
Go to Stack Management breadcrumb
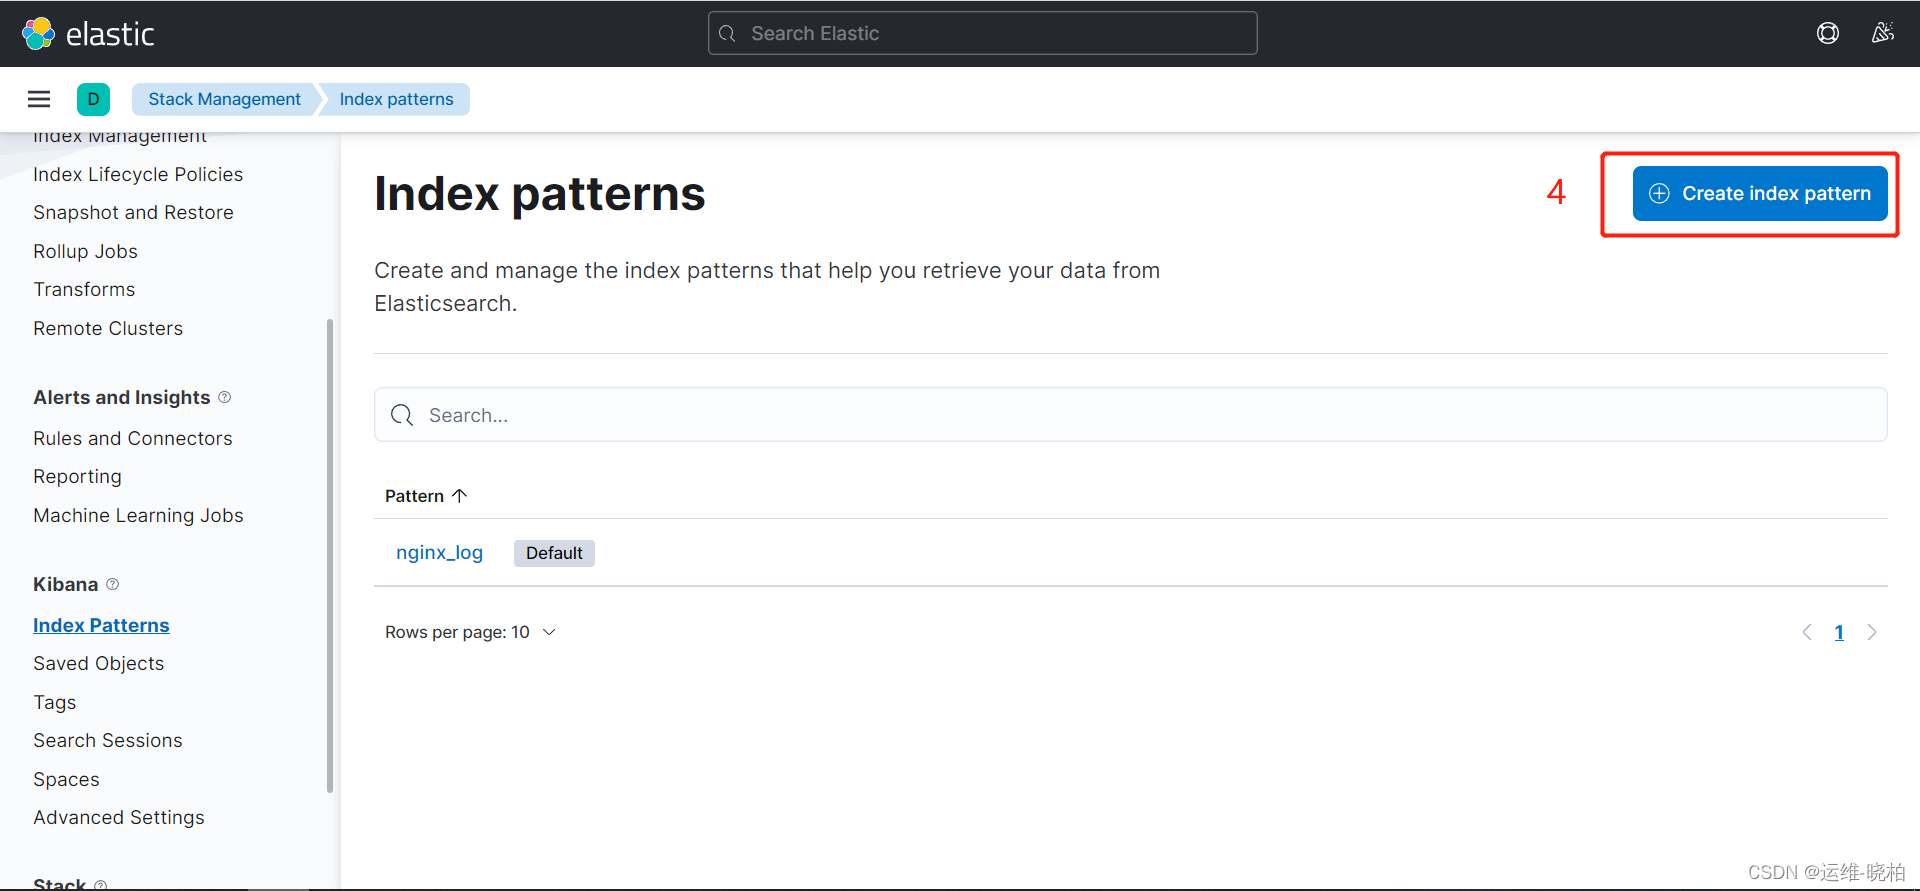[x=224, y=99]
